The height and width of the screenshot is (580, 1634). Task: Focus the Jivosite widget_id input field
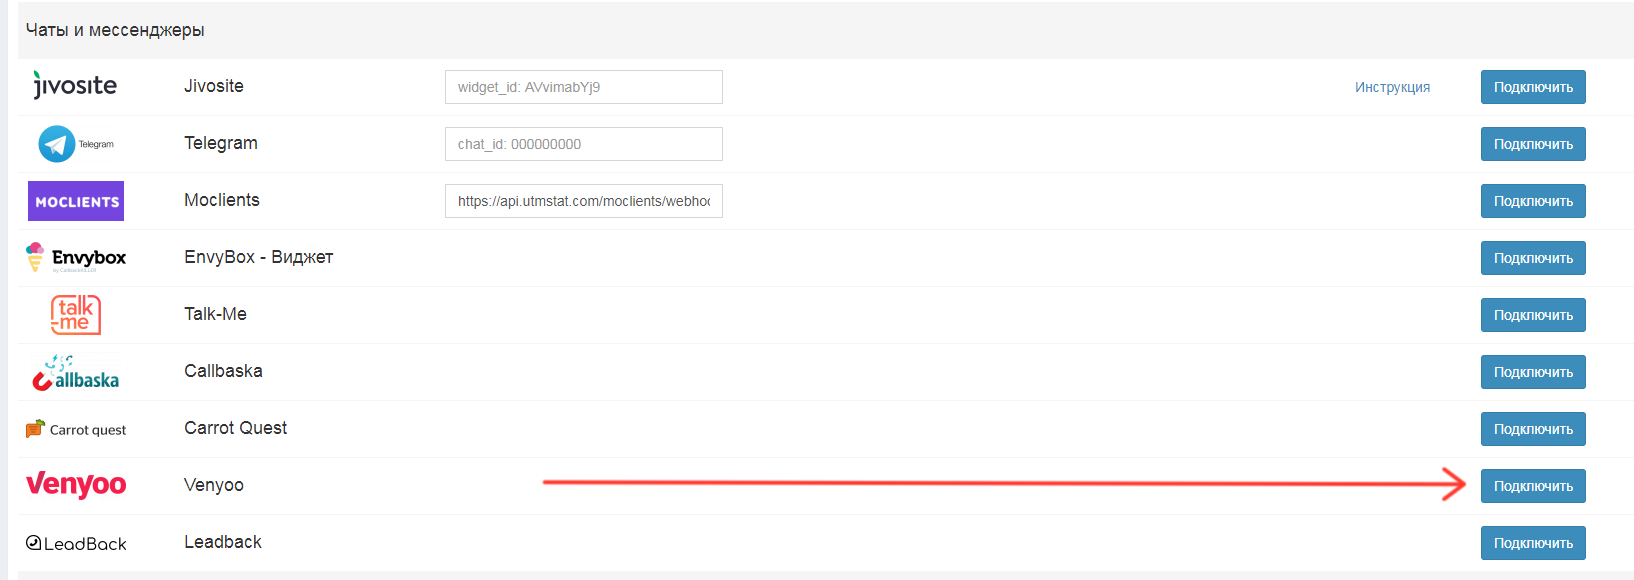583,87
